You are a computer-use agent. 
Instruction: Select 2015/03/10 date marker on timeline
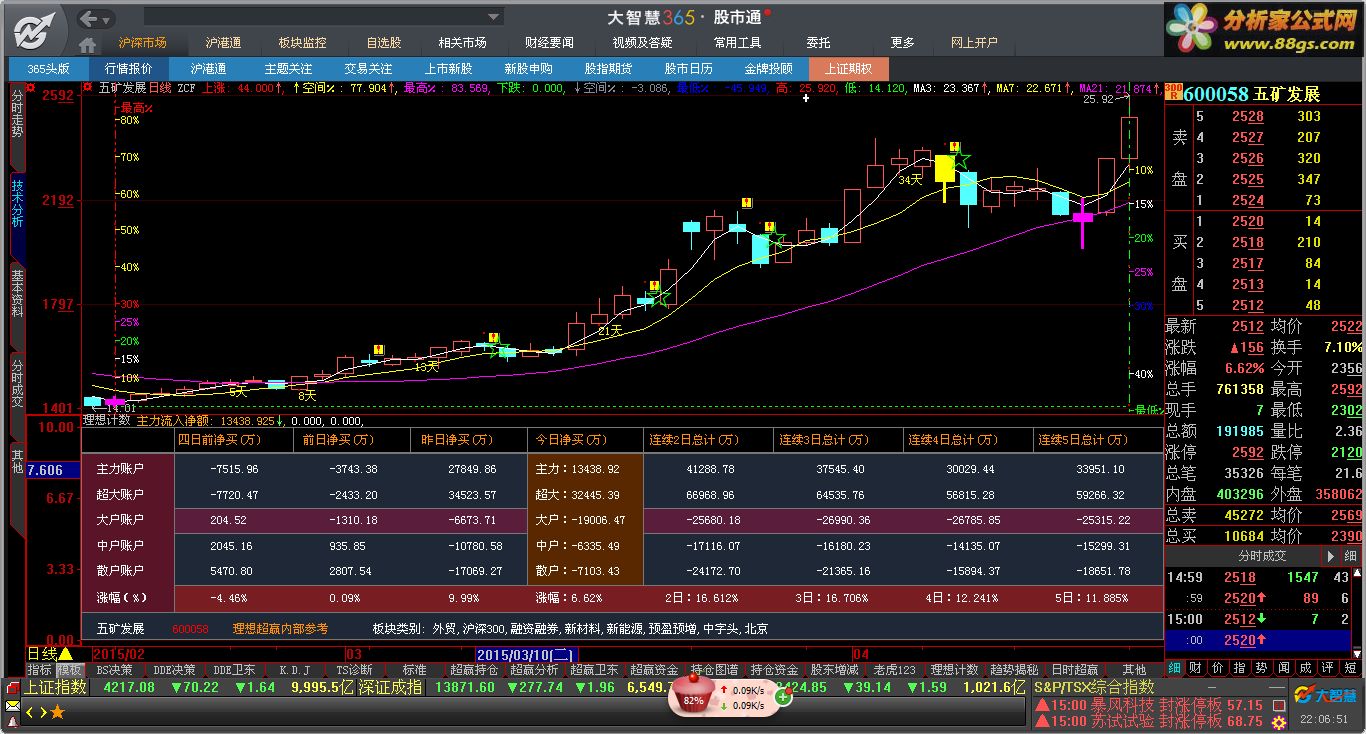pyautogui.click(x=524, y=654)
